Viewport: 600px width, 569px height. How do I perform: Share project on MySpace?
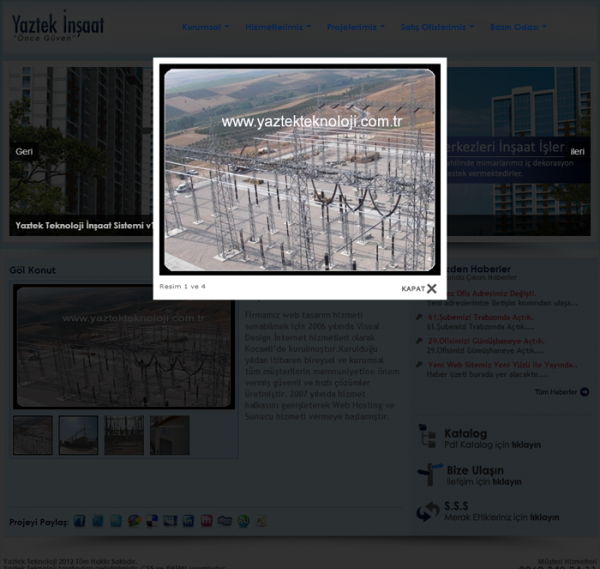pos(170,521)
